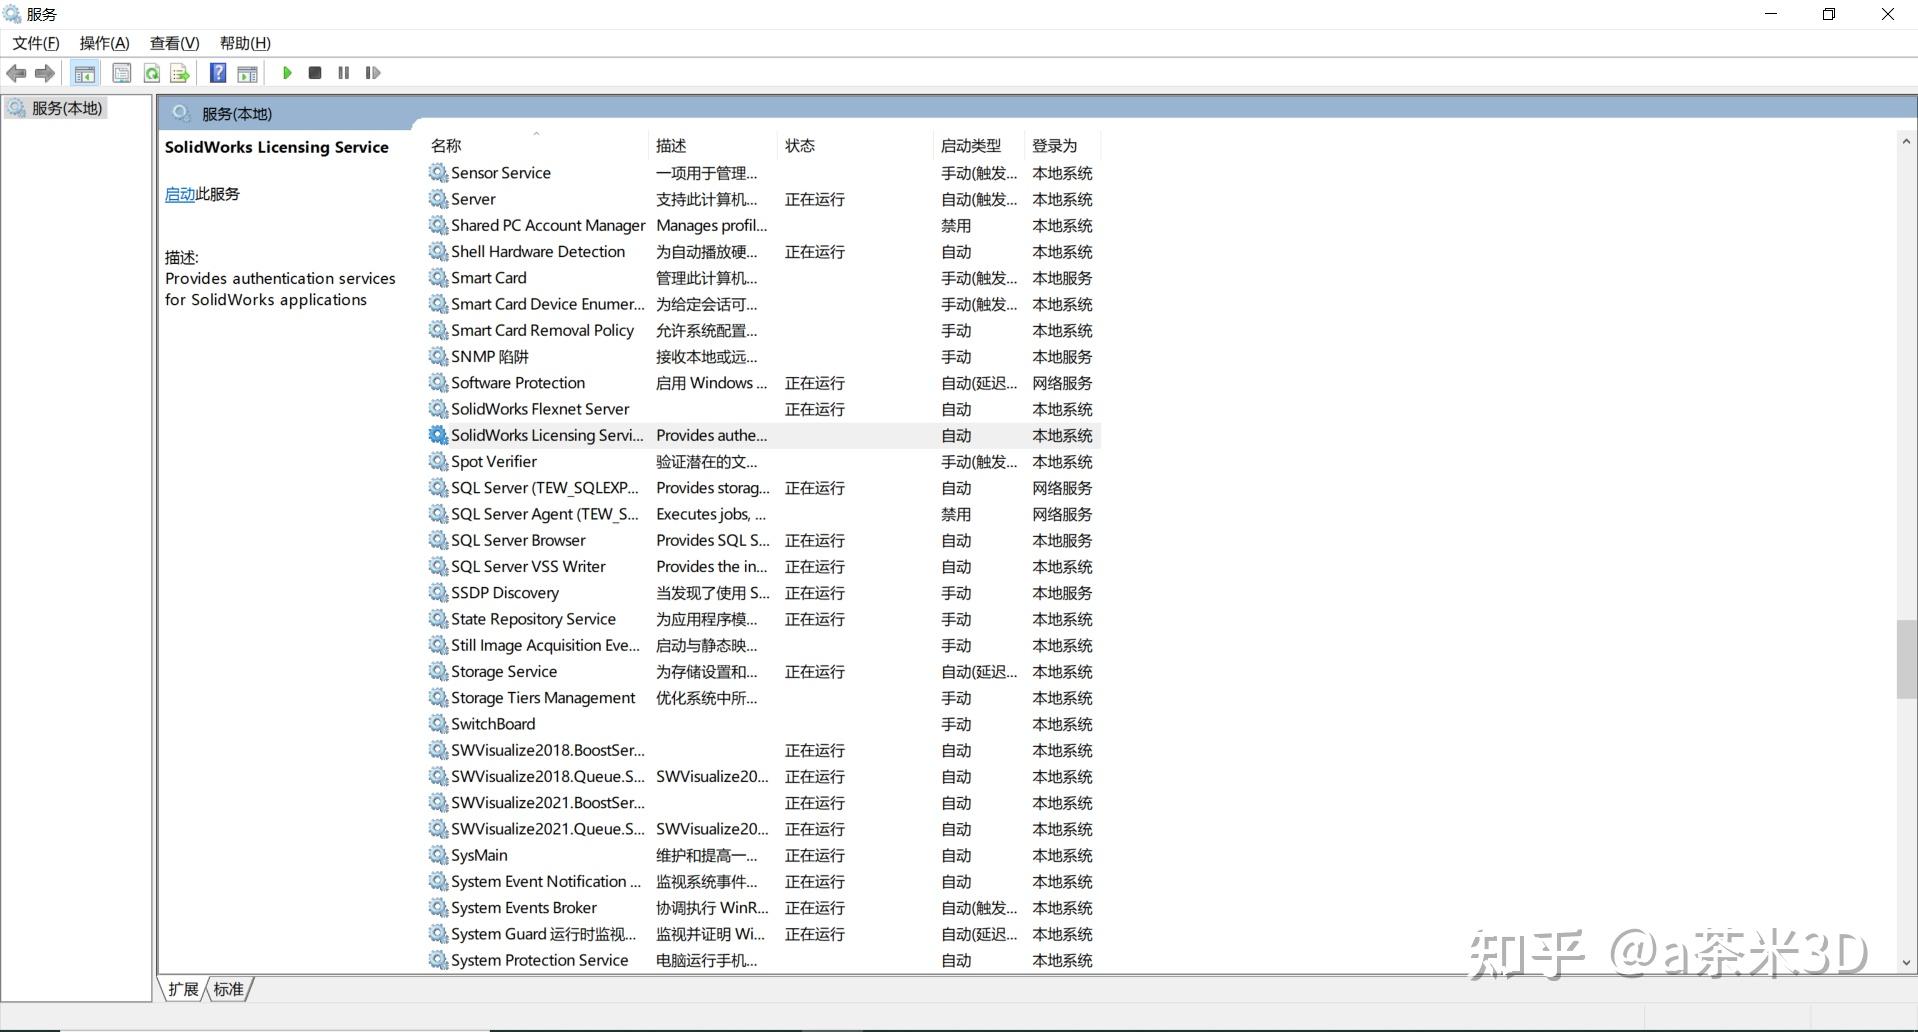Open the 帮助(H) menu
1918x1032 pixels.
(x=245, y=43)
